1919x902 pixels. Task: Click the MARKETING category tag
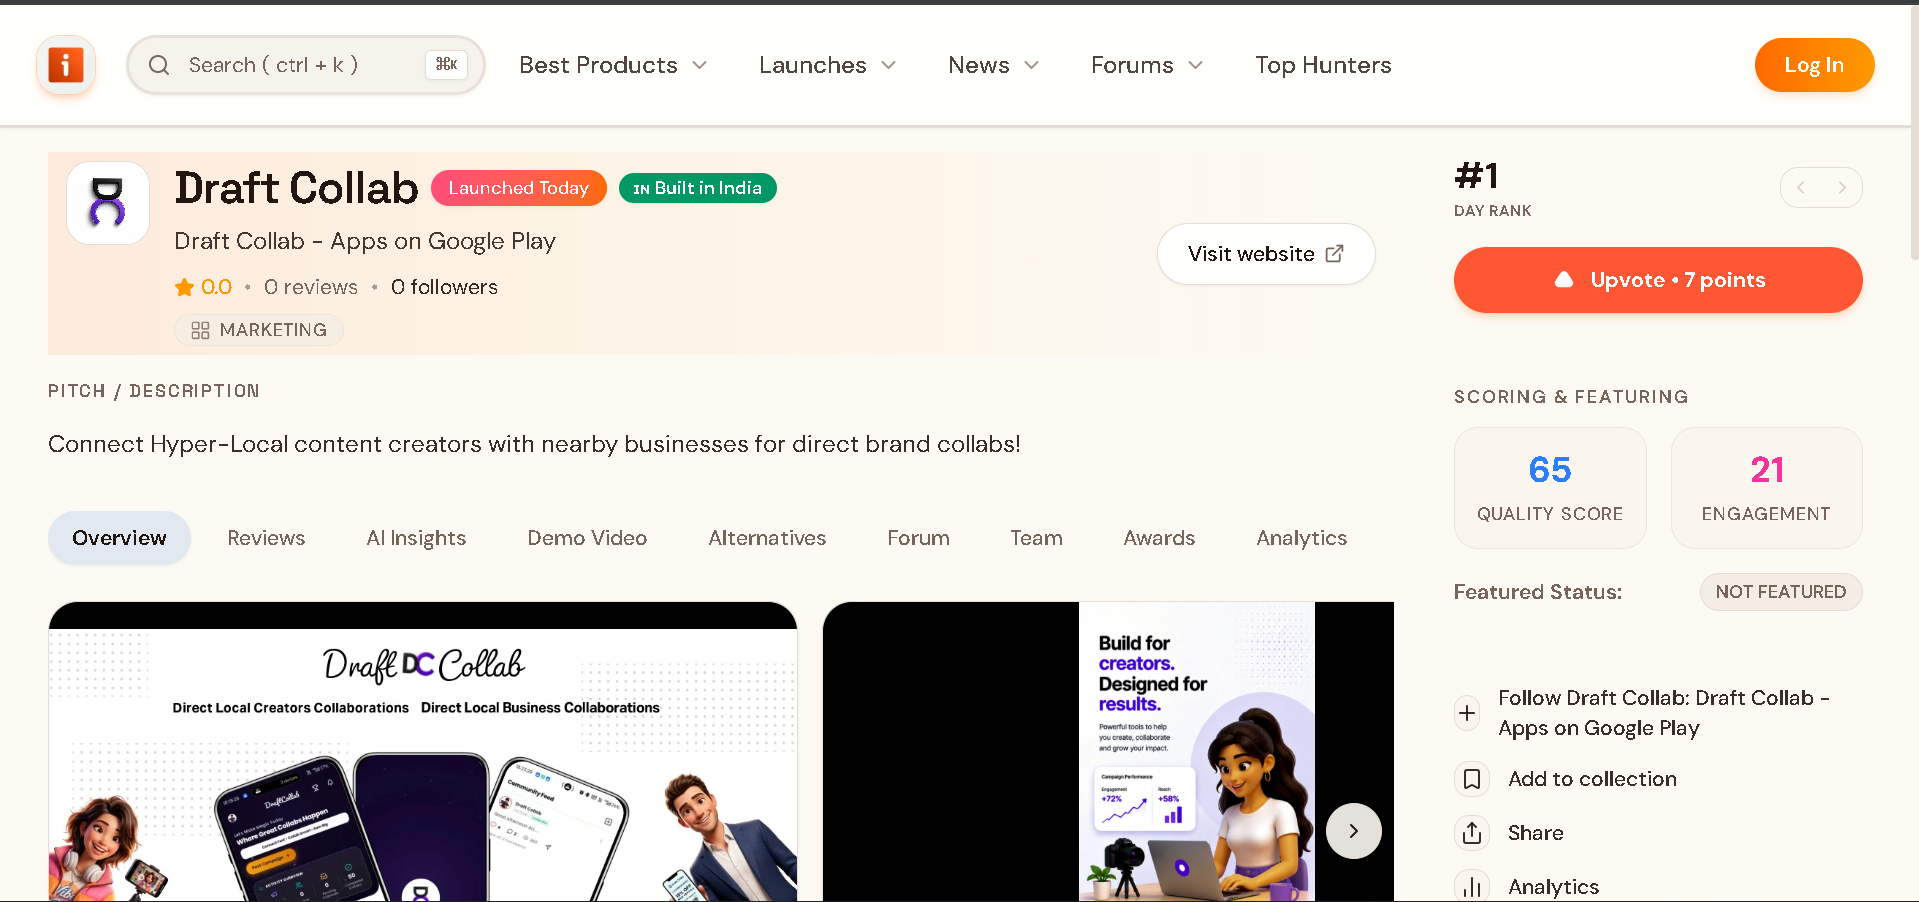click(259, 330)
